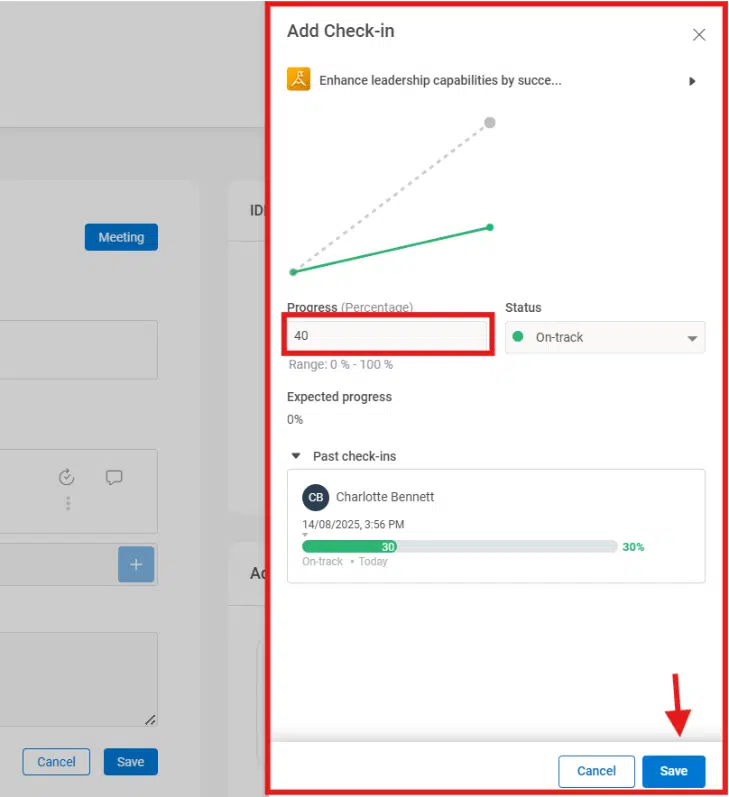Click the CB avatar of Charlotte Bennett
The image size is (729, 797).
(x=316, y=497)
